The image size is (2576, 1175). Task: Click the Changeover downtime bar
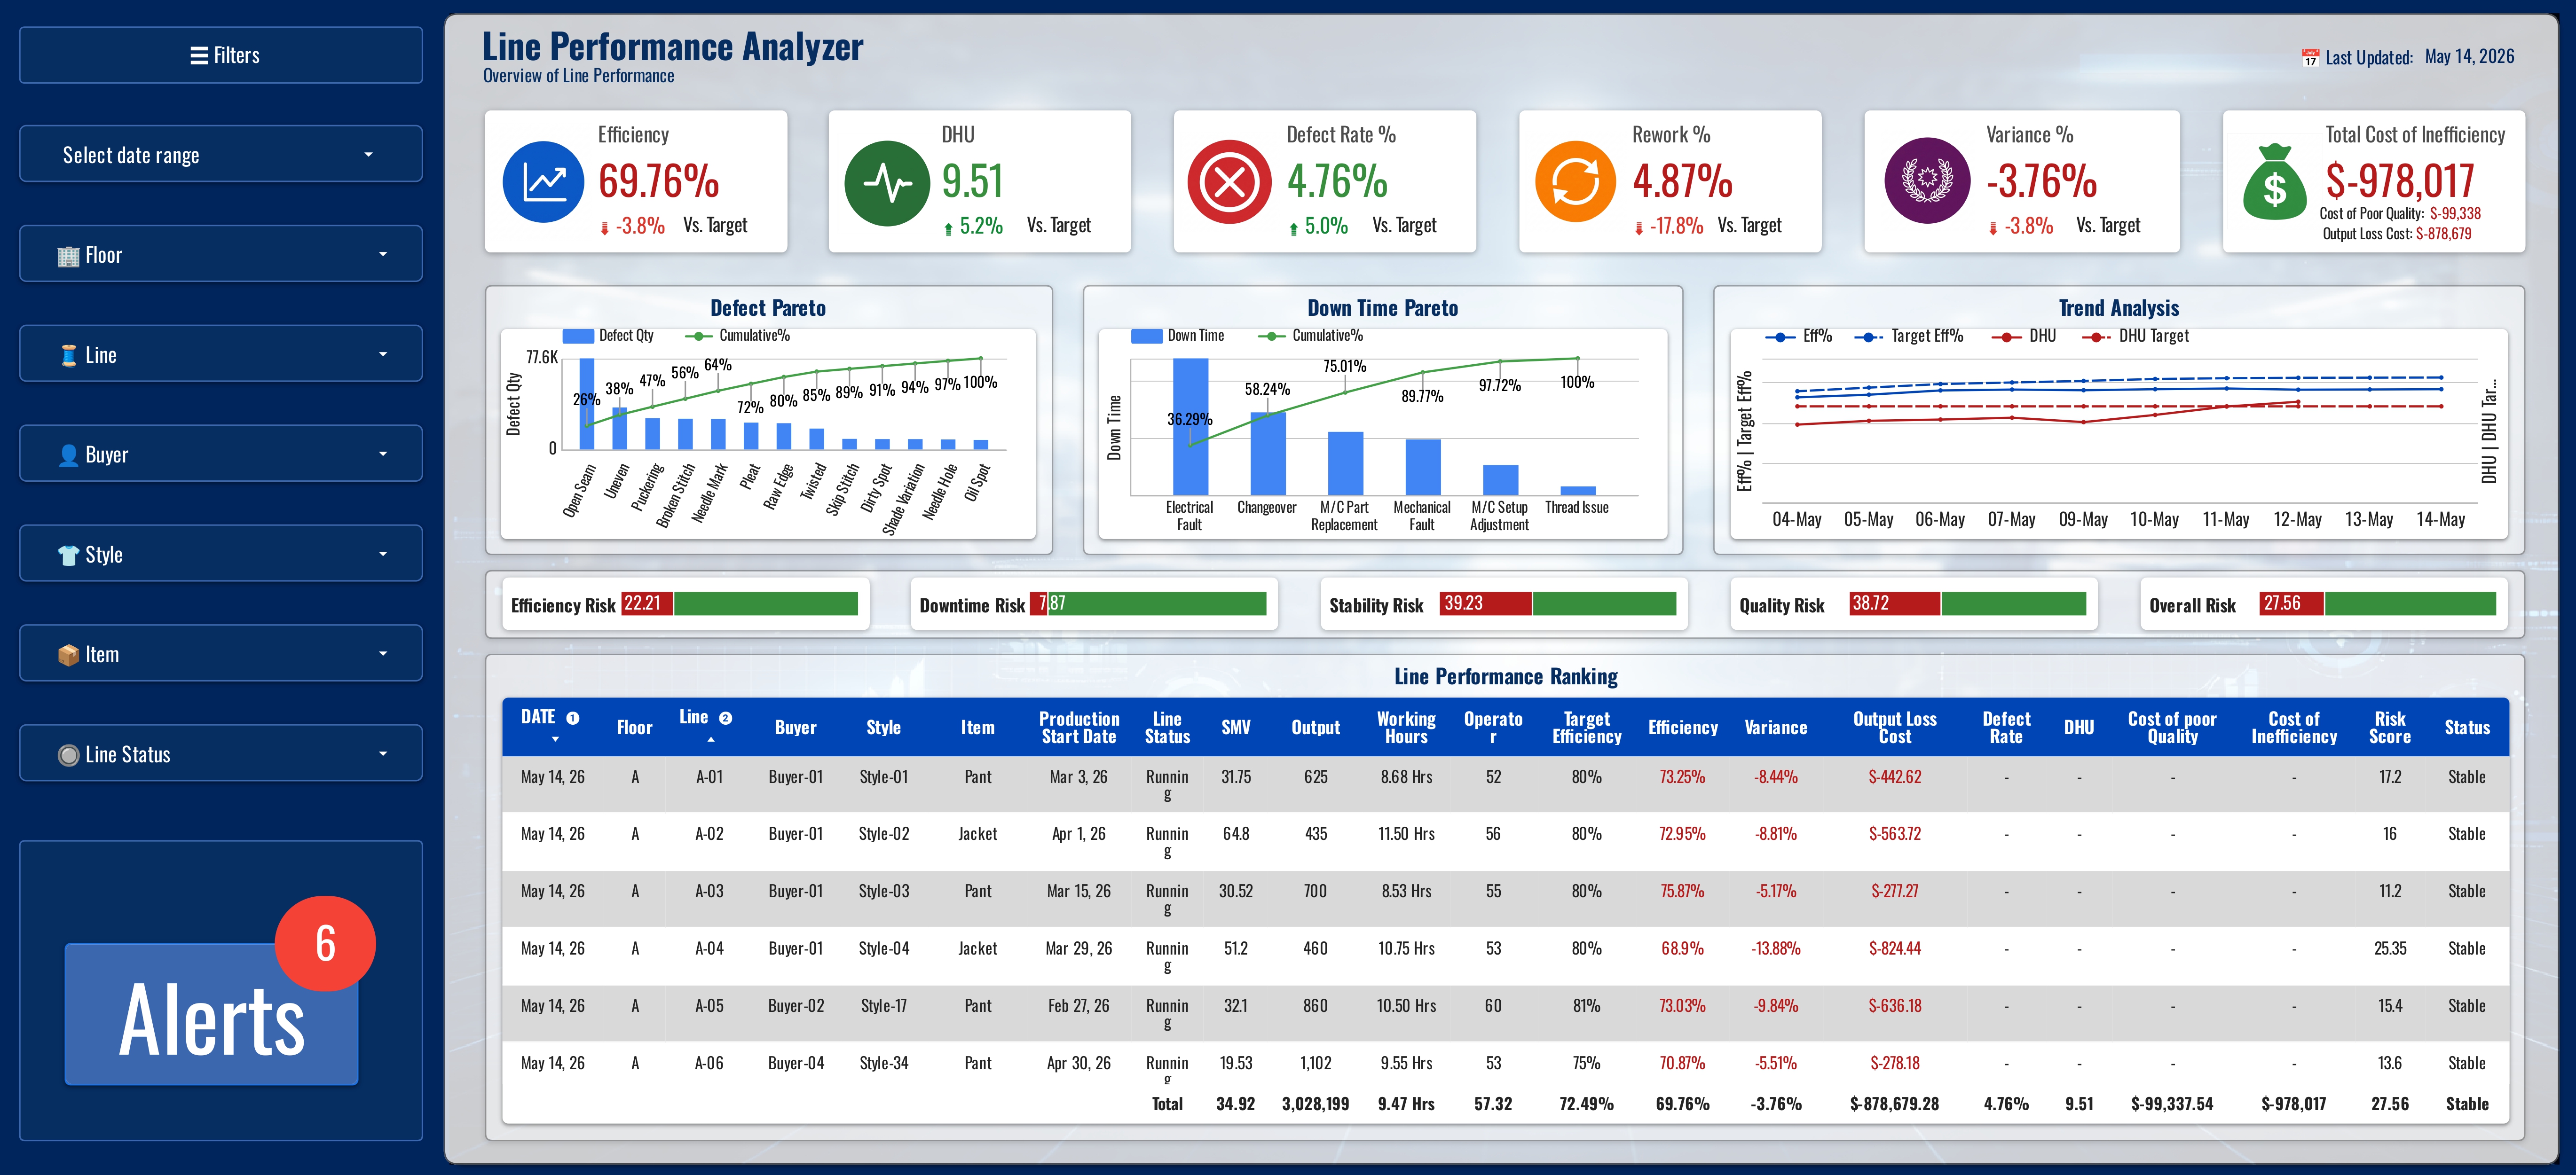click(x=1267, y=454)
